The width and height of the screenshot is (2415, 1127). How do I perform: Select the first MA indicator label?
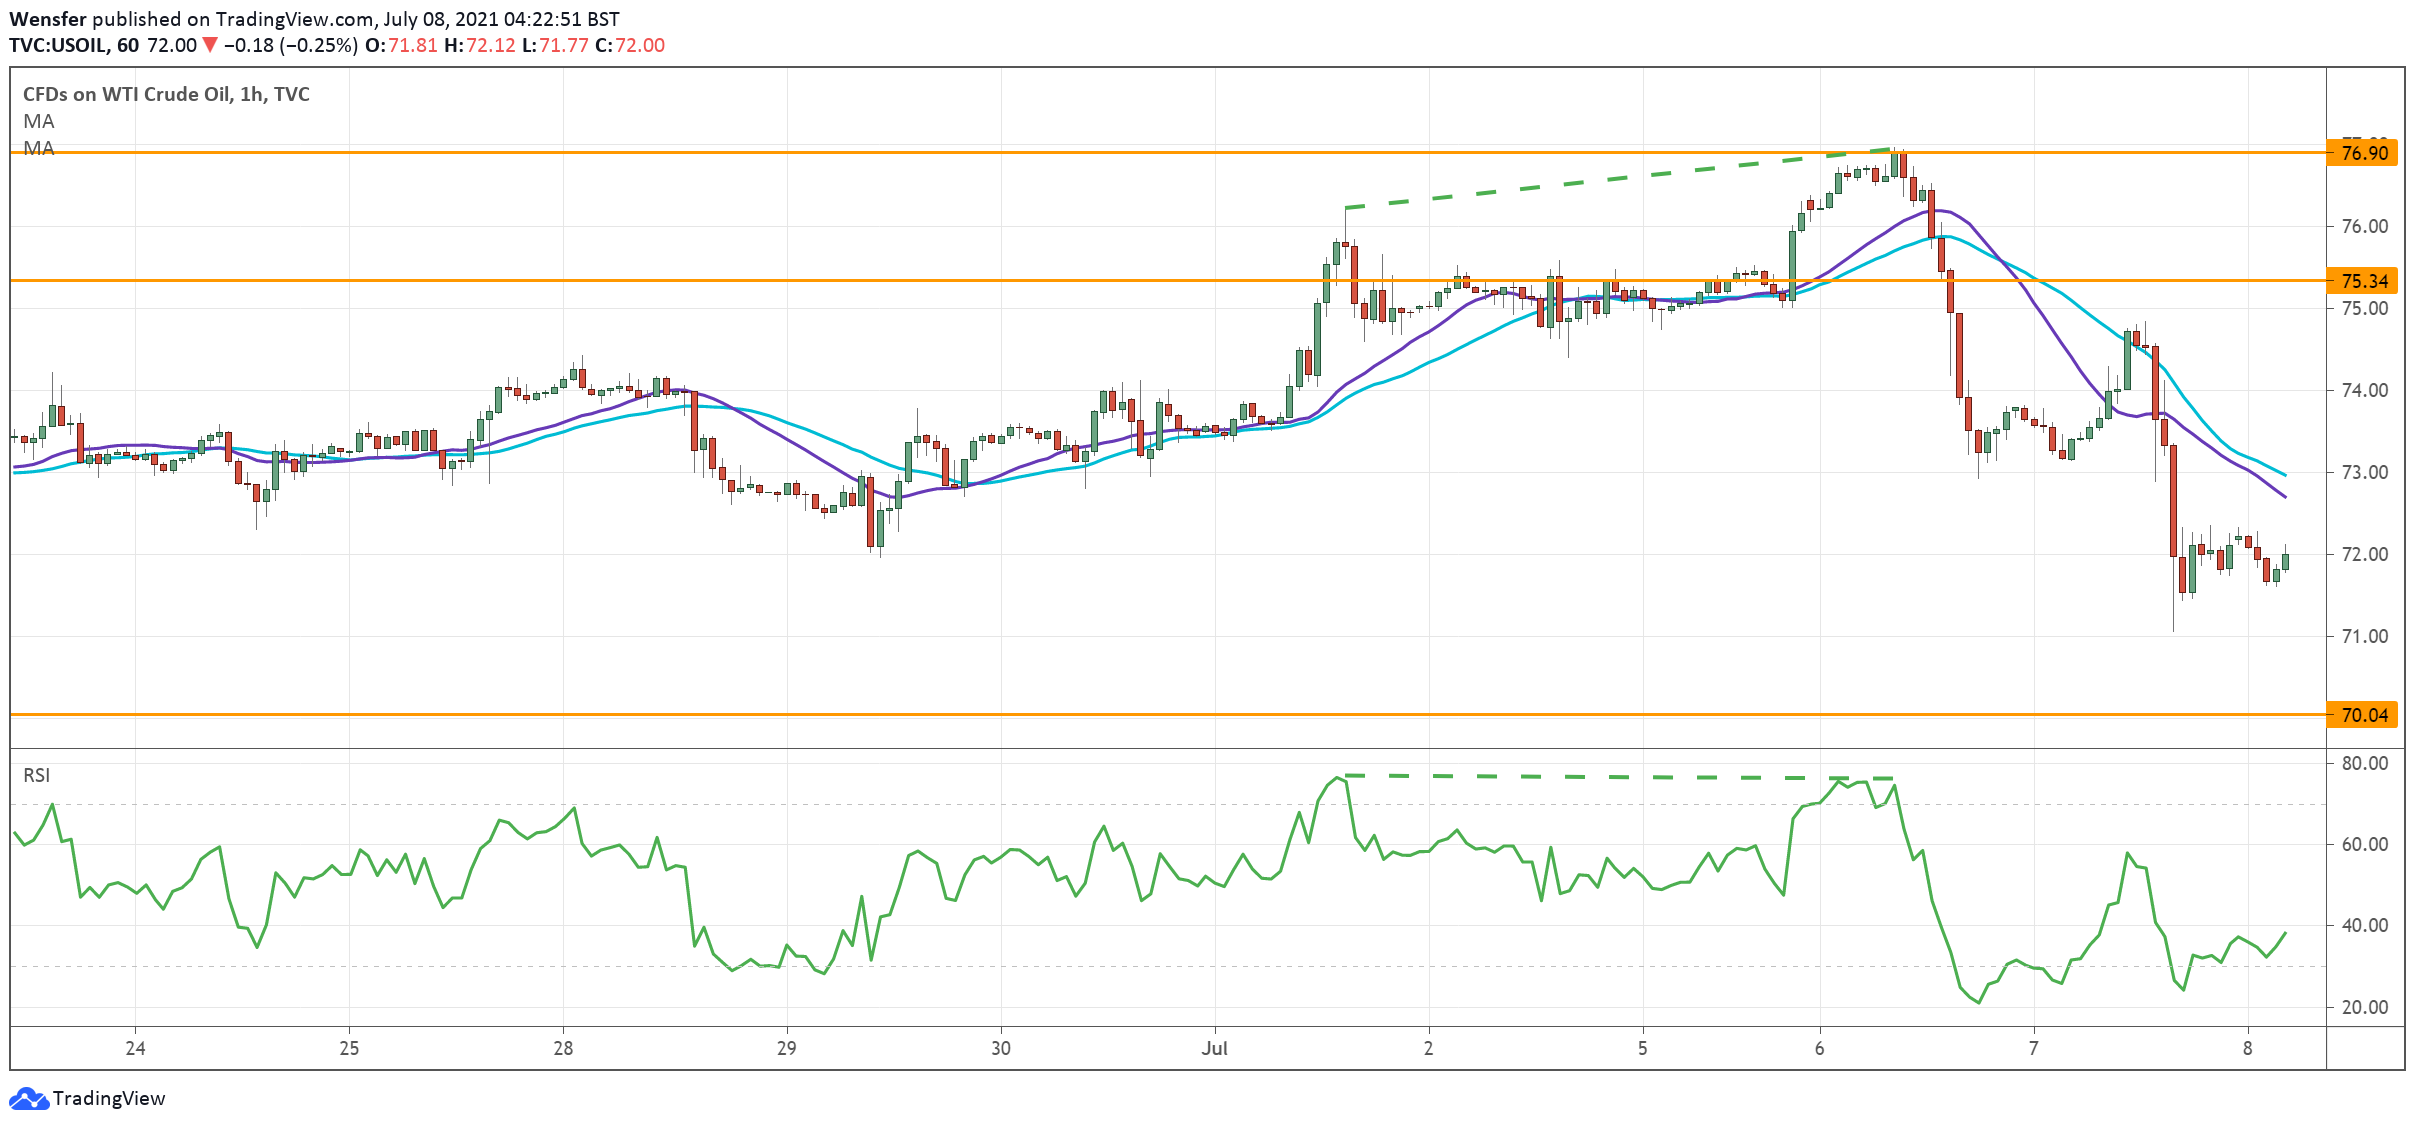39,121
